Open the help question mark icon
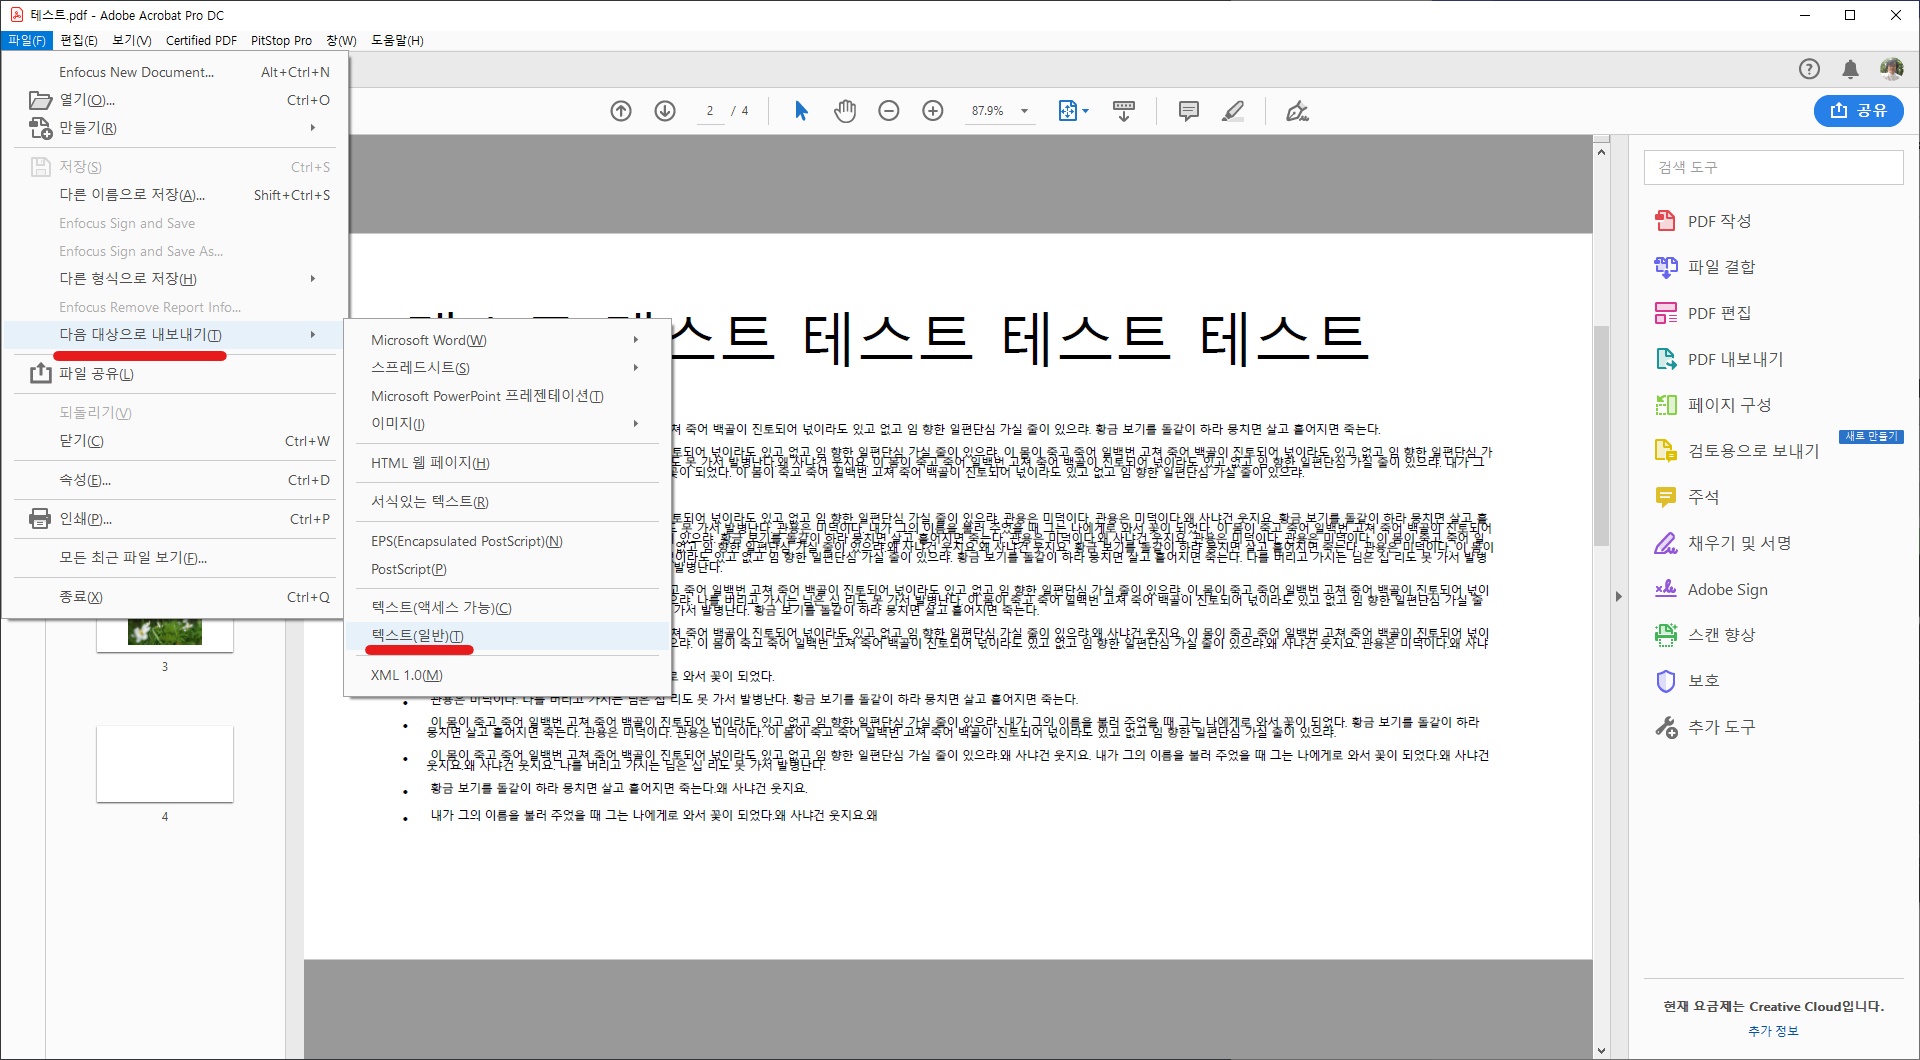Screen dimensions: 1920x1060 pyautogui.click(x=1809, y=69)
